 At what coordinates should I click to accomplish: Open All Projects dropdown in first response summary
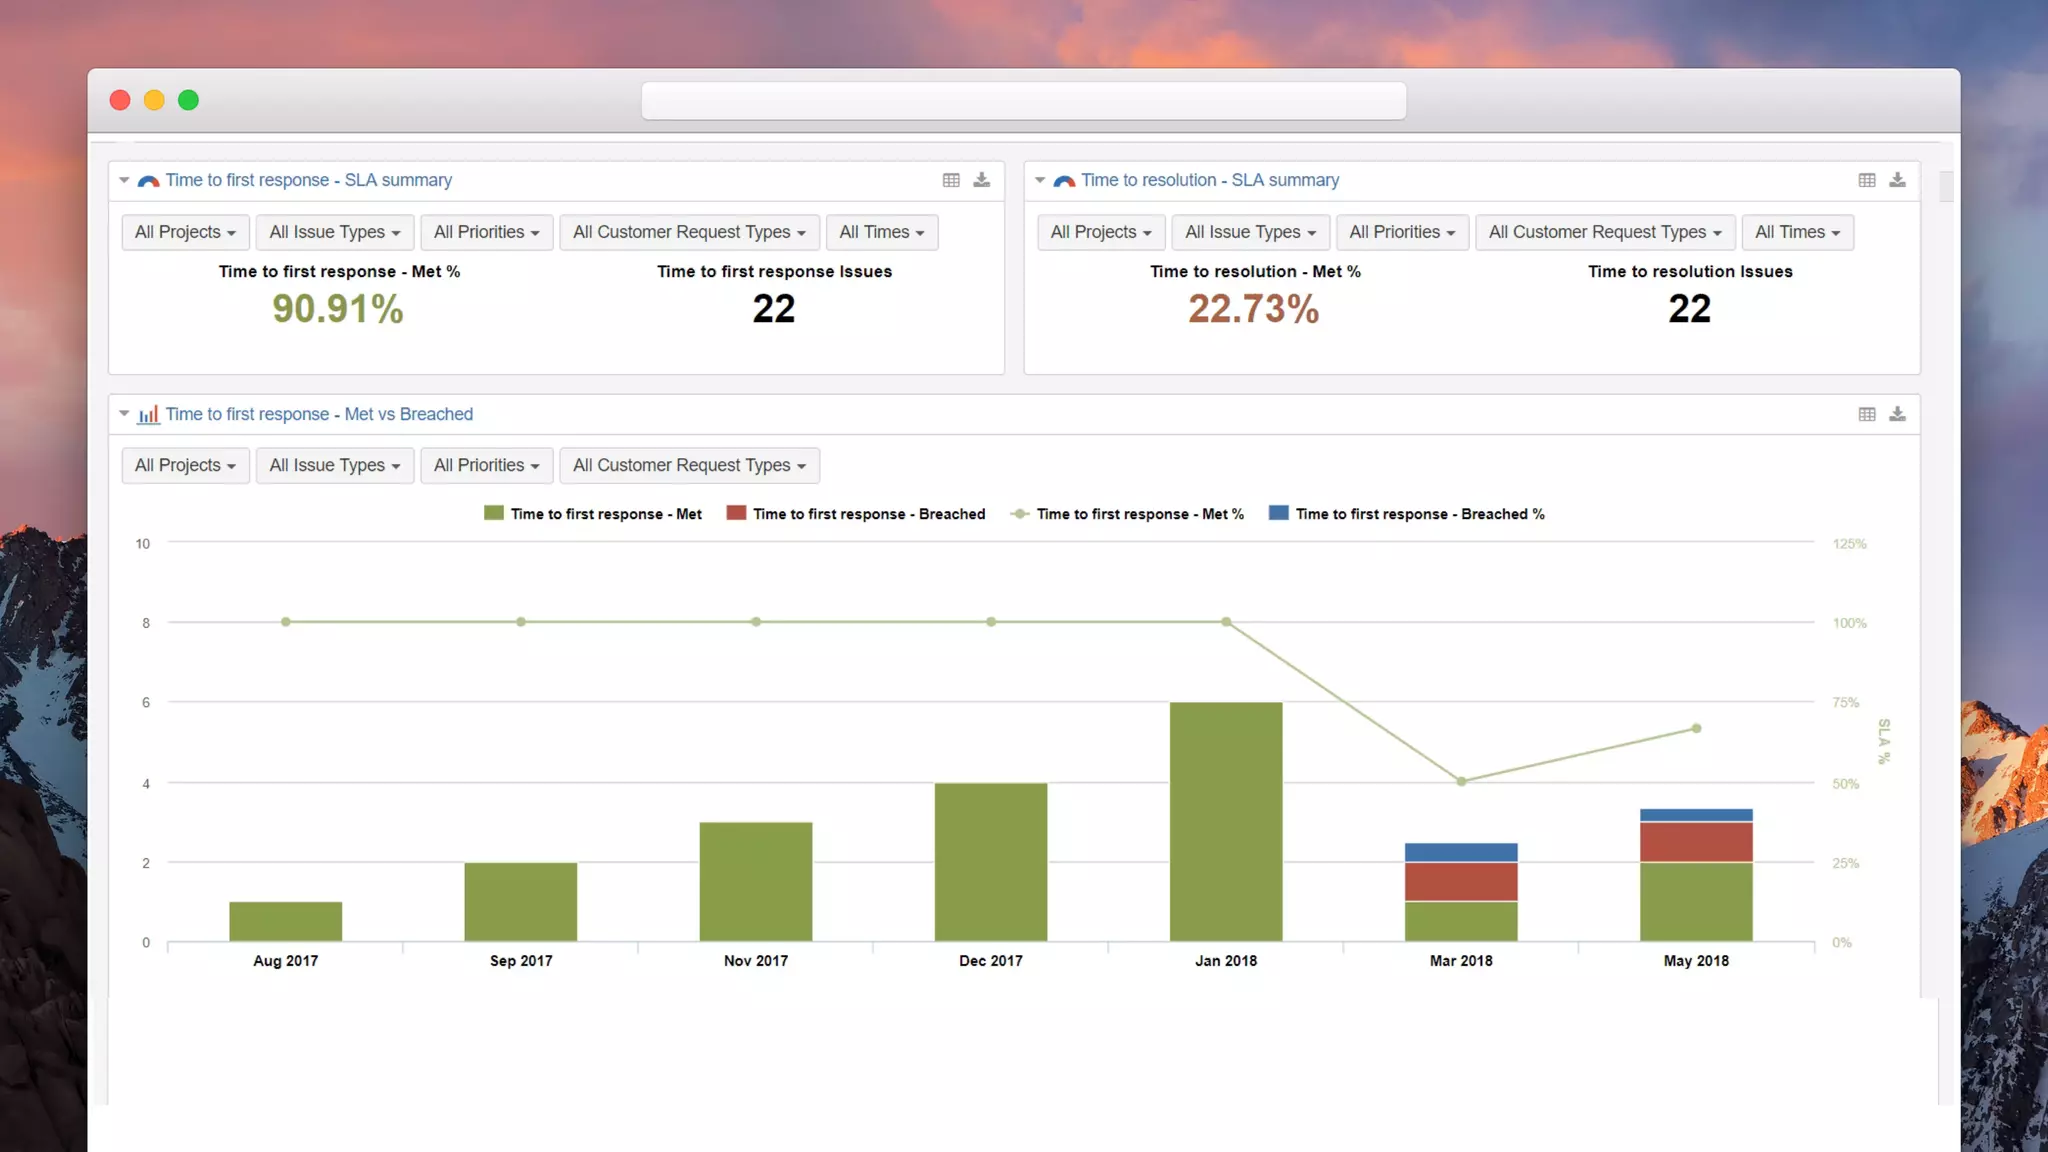(x=185, y=232)
